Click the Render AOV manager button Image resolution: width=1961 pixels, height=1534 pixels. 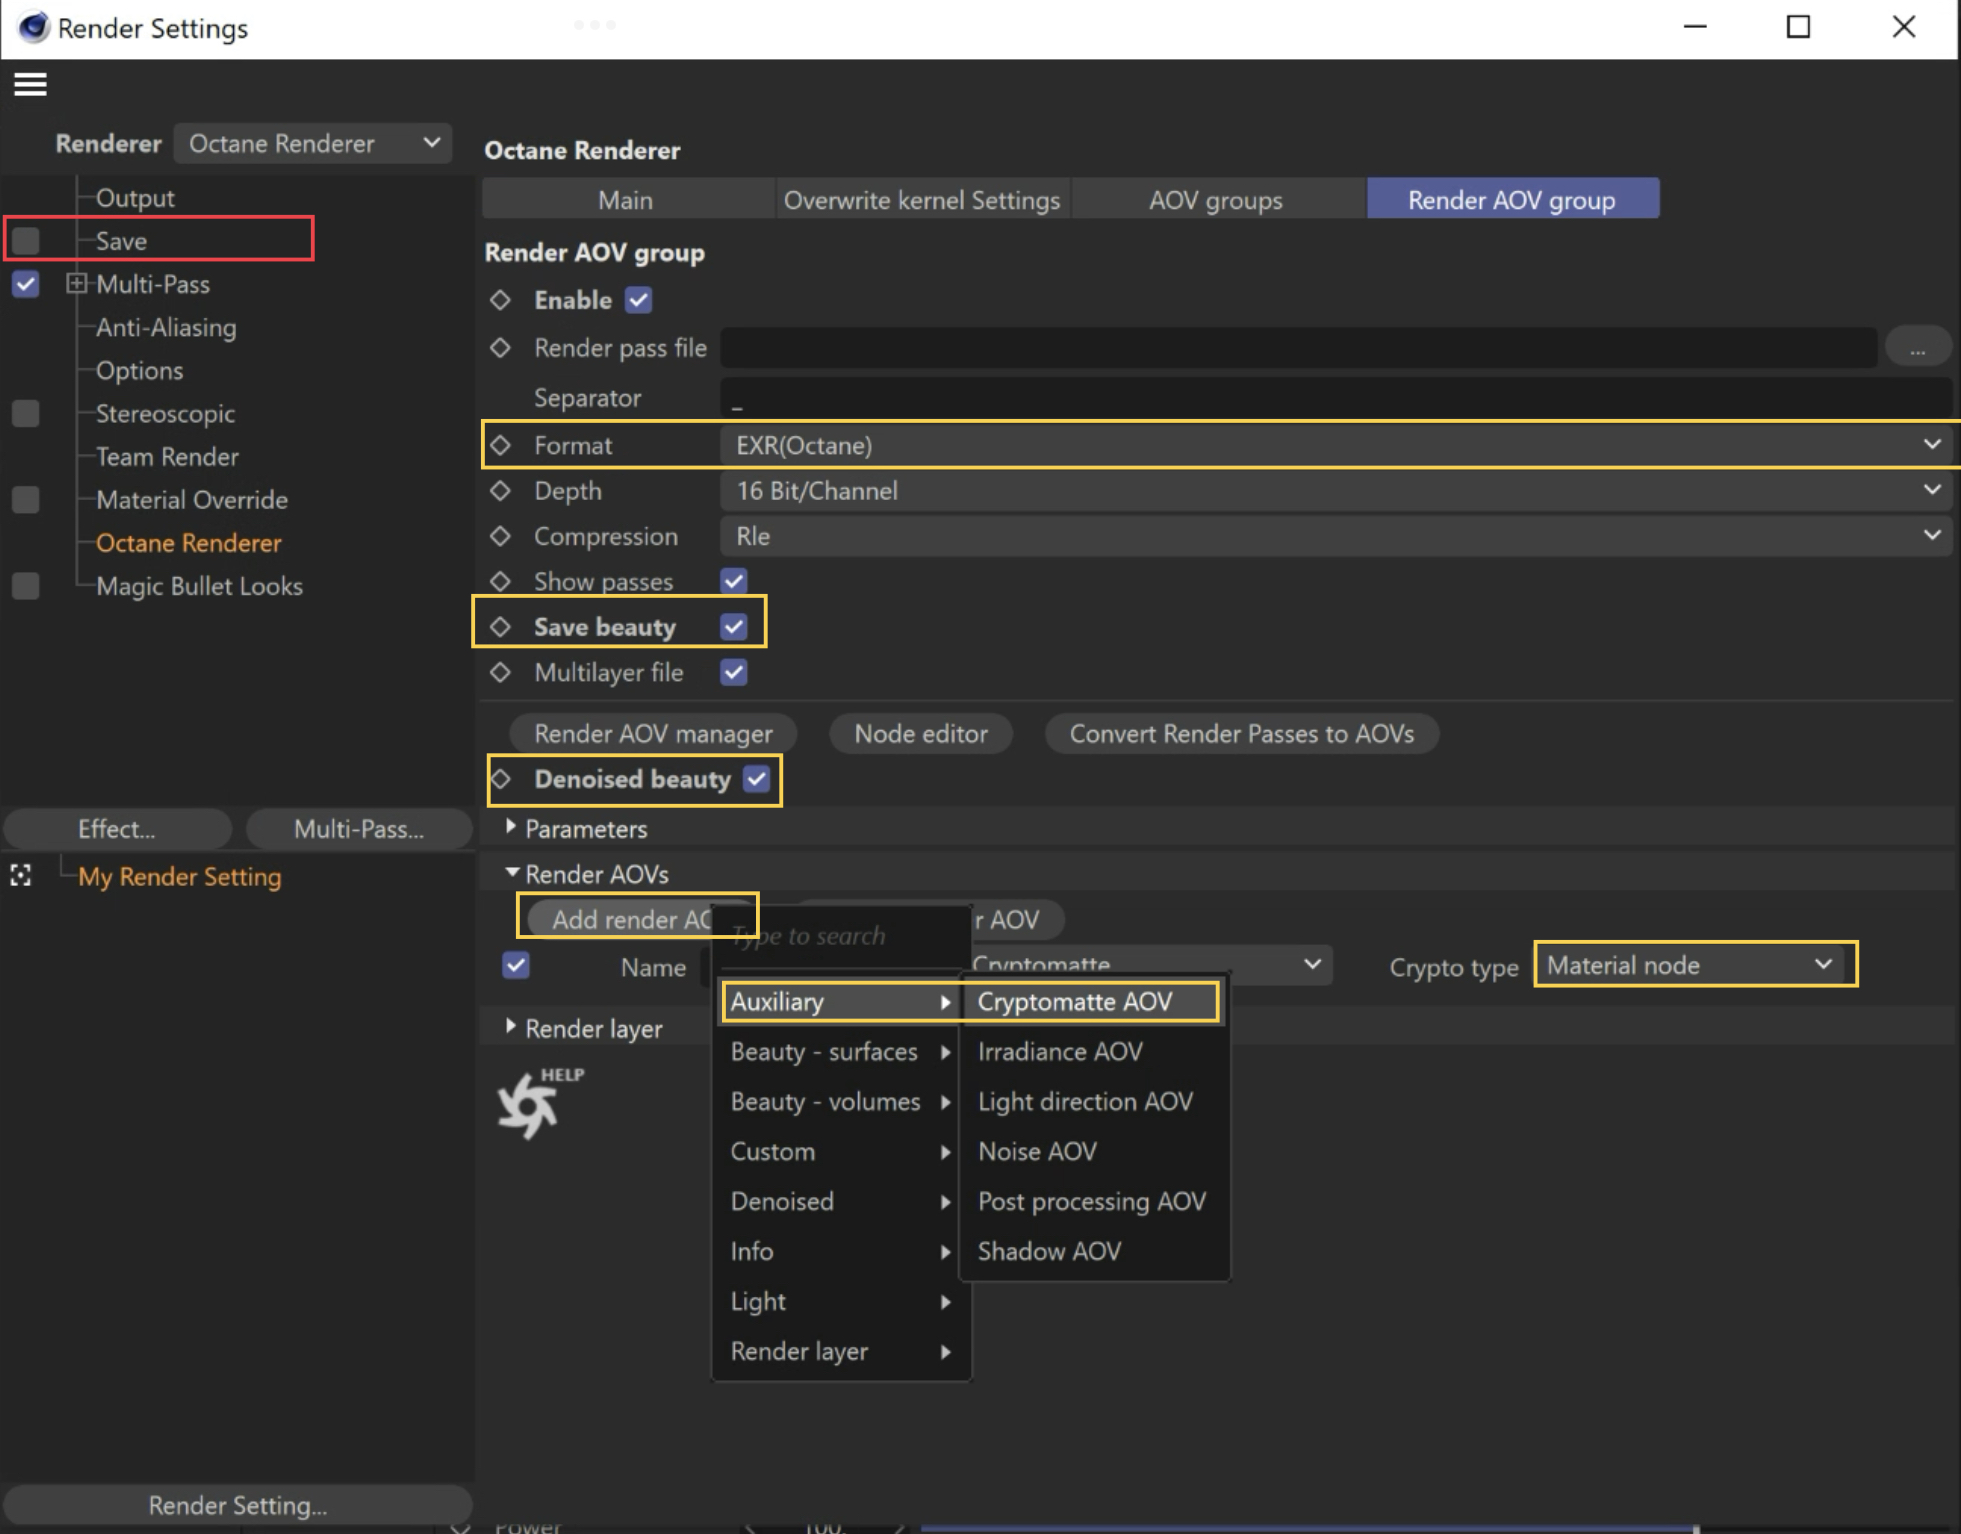pos(653,734)
